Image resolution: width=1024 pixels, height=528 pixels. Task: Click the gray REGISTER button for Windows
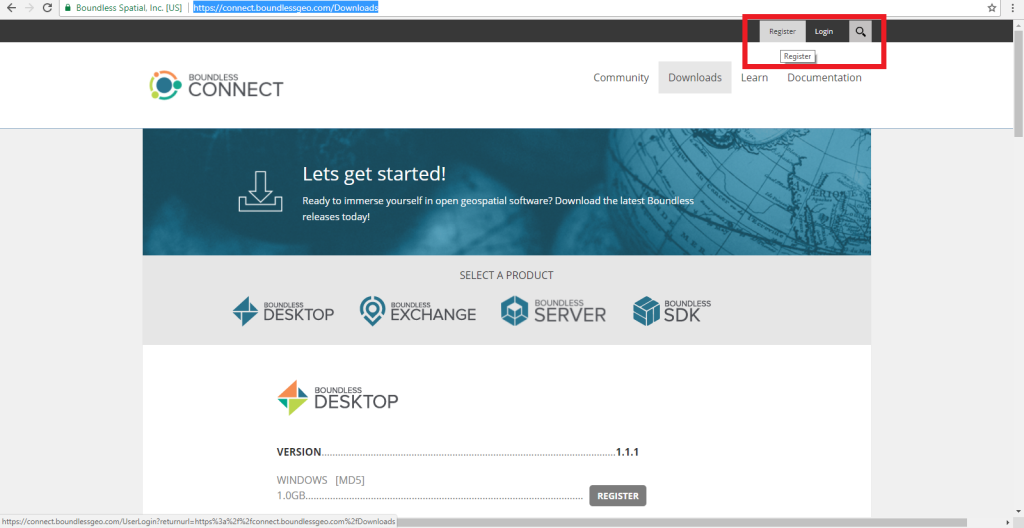(x=618, y=495)
